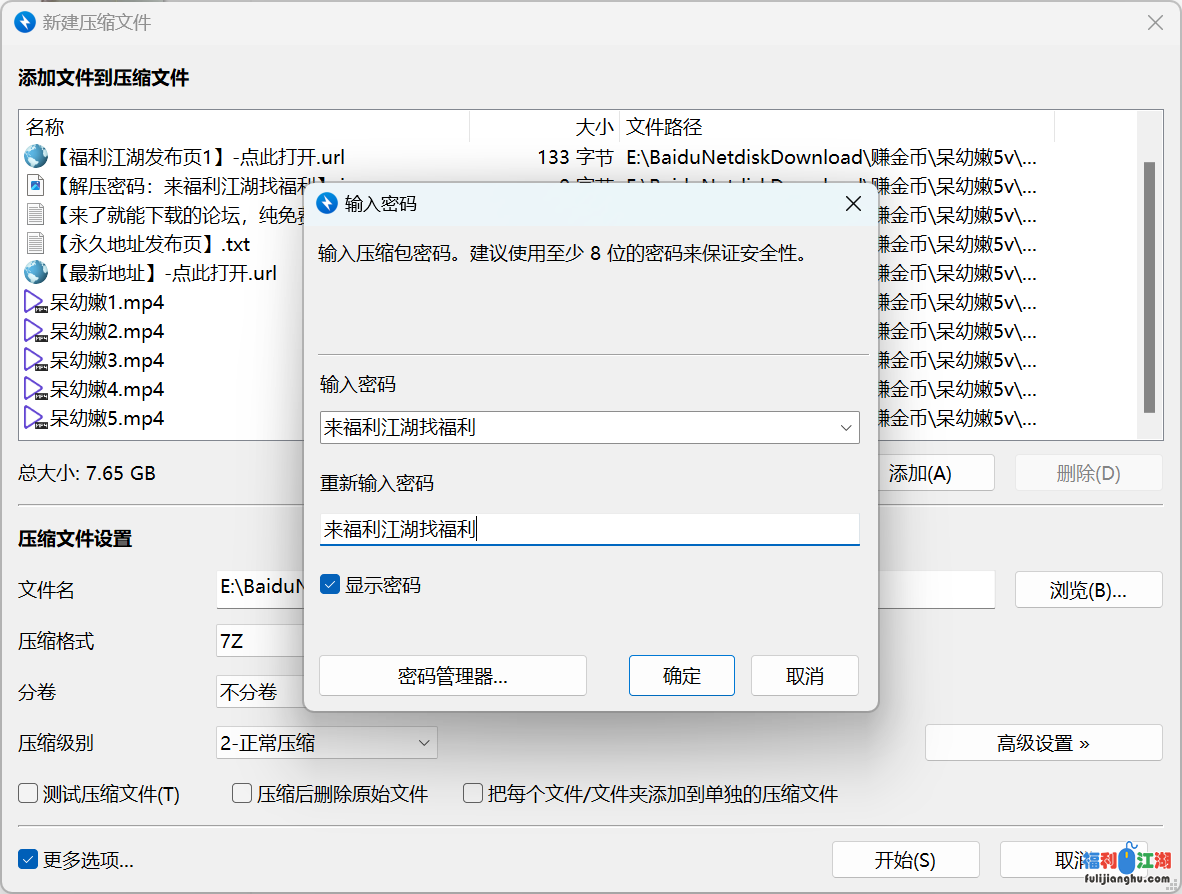This screenshot has width=1182, height=894.
Task: Click the file list vertical scrollbar
Action: coord(1149,286)
